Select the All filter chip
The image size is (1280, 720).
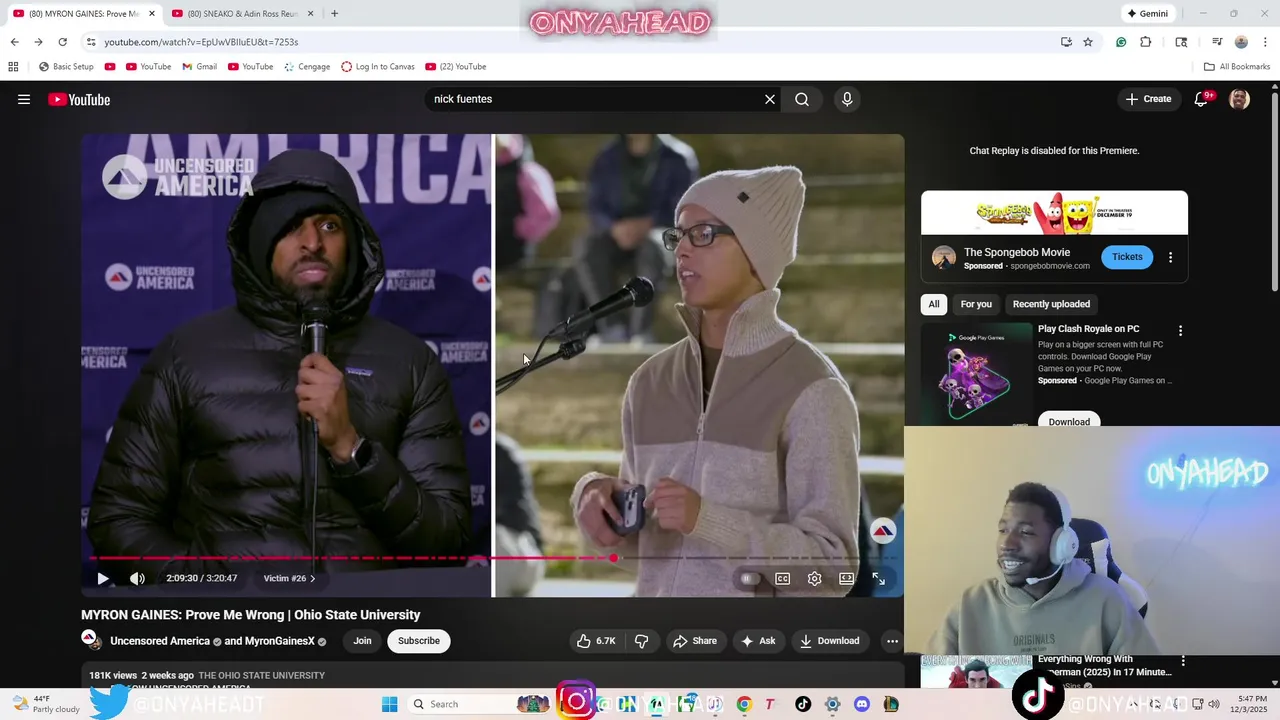click(934, 304)
